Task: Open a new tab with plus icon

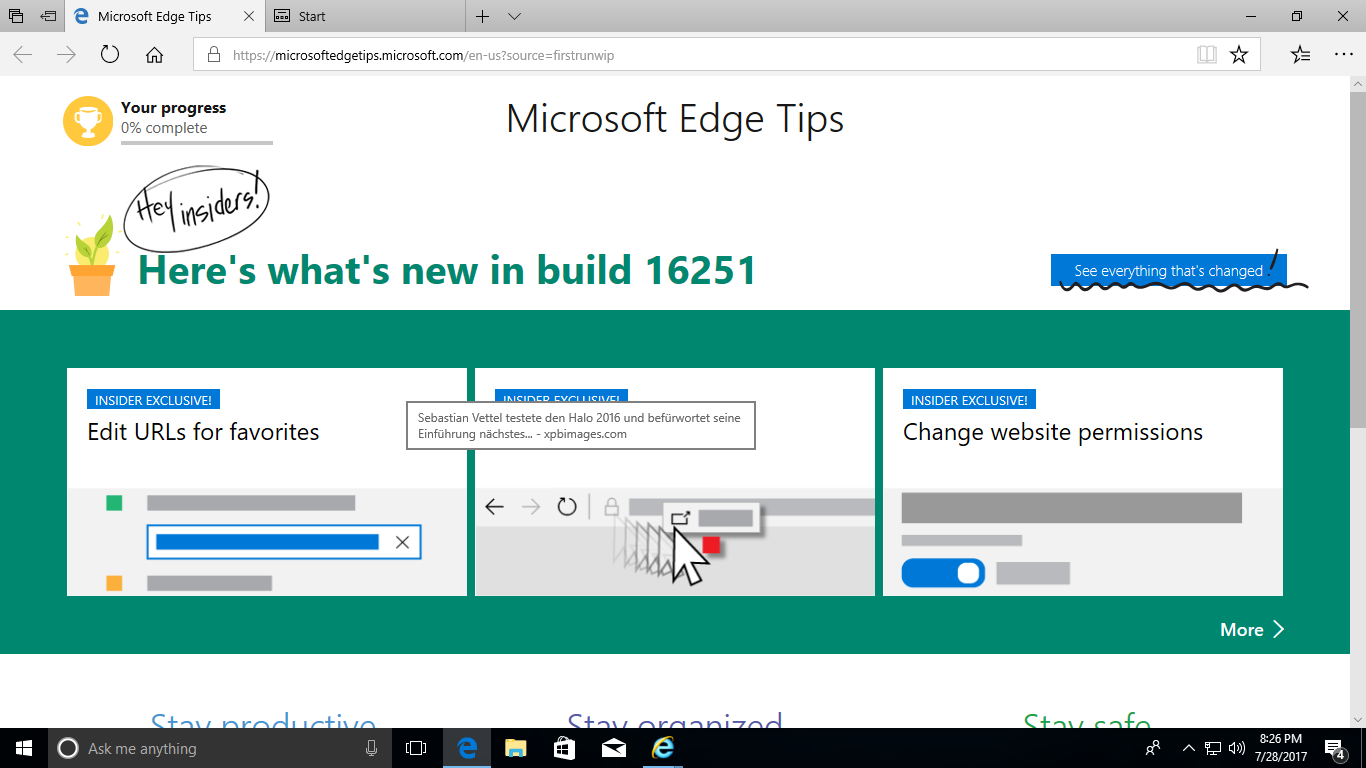Action: [x=482, y=16]
